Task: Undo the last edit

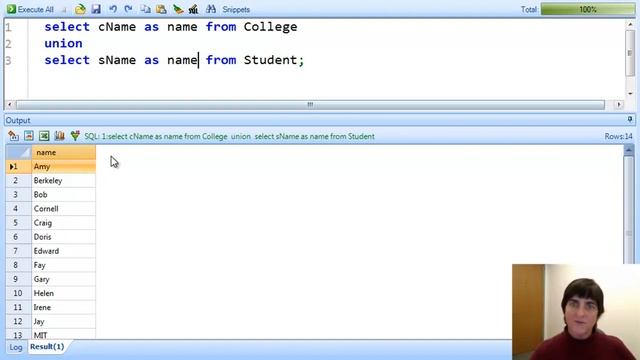Action: (x=113, y=9)
